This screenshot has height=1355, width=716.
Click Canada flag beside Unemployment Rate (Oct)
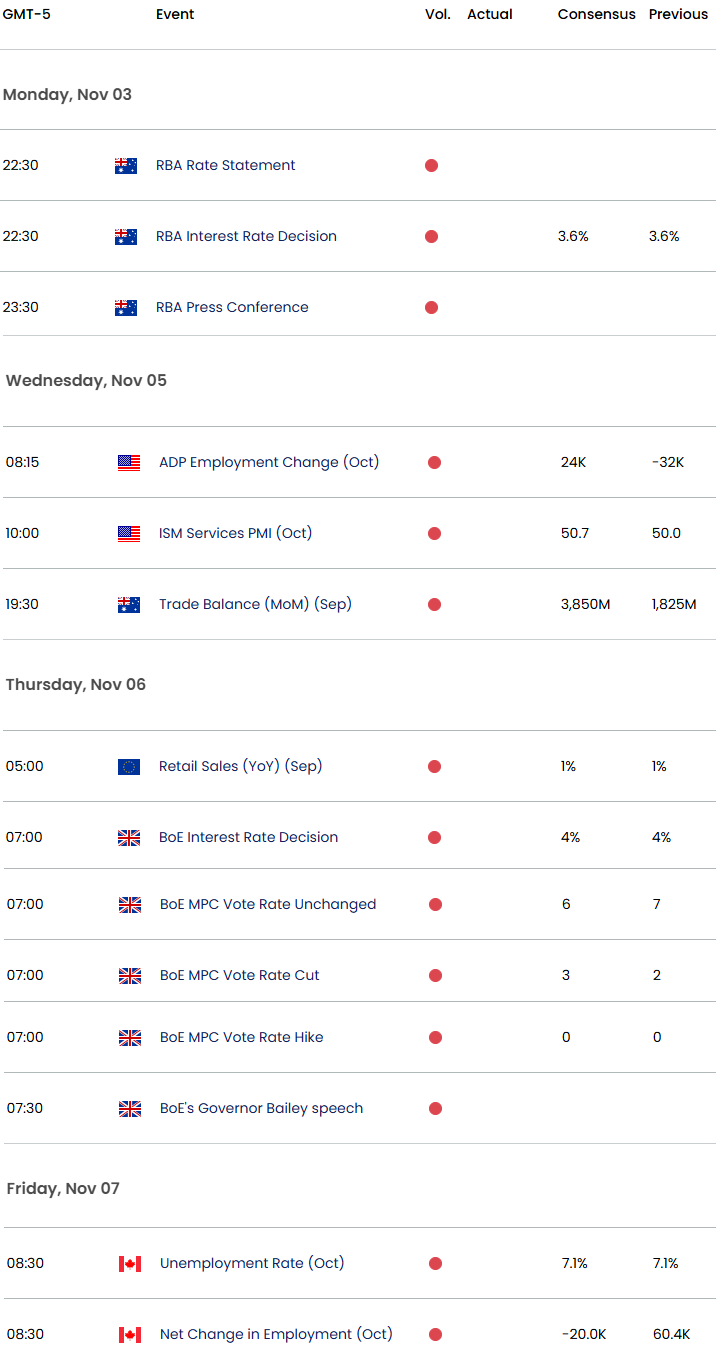(130, 1264)
